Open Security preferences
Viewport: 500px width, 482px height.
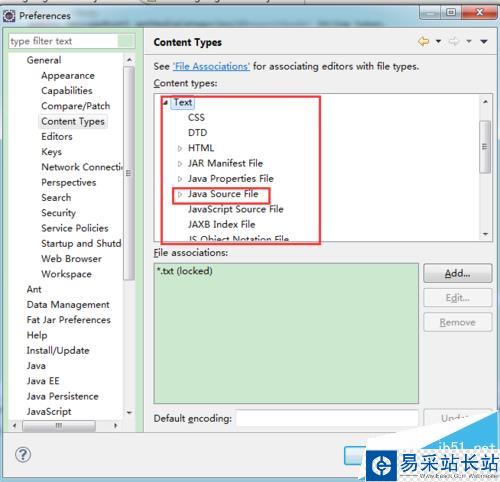point(58,213)
